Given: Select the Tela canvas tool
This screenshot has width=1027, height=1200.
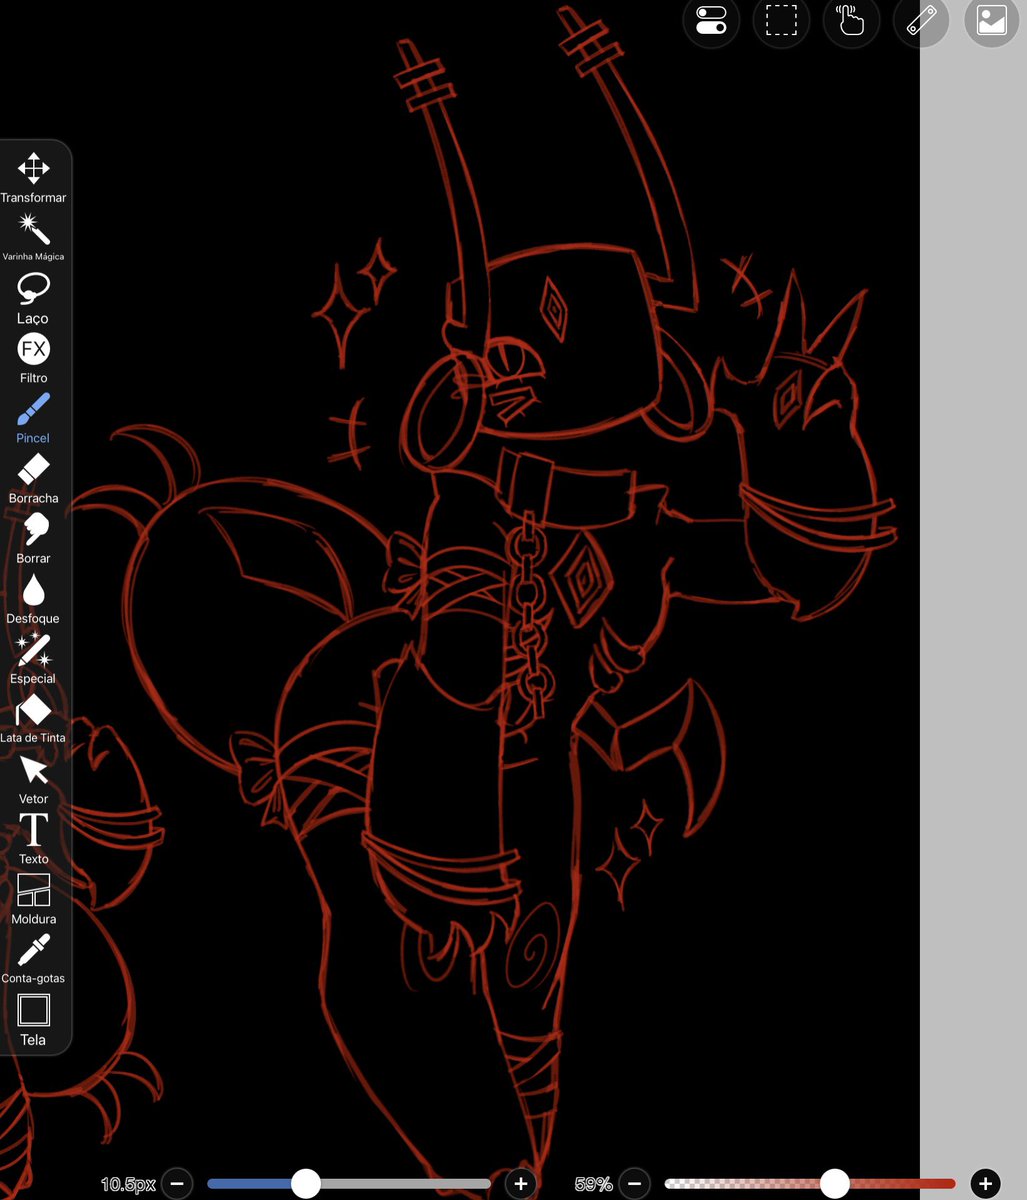Looking at the screenshot, I should (x=33, y=1019).
